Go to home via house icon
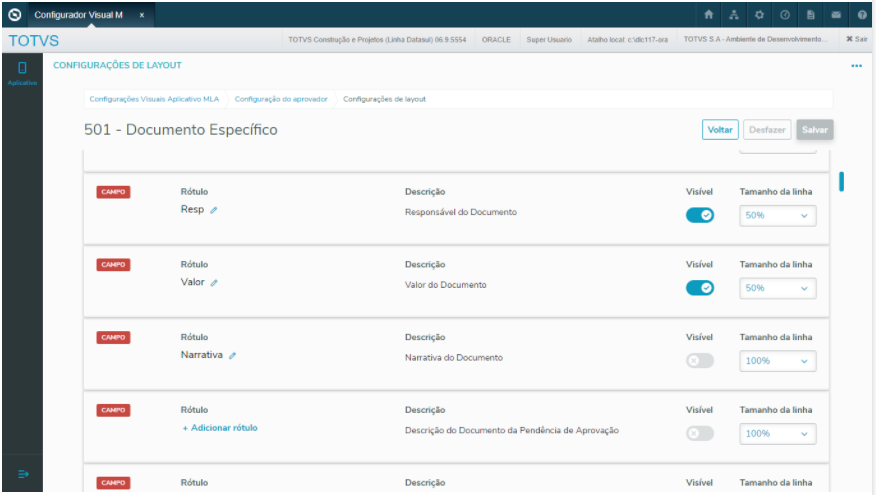Viewport: 876px width, 495px height. [x=708, y=15]
